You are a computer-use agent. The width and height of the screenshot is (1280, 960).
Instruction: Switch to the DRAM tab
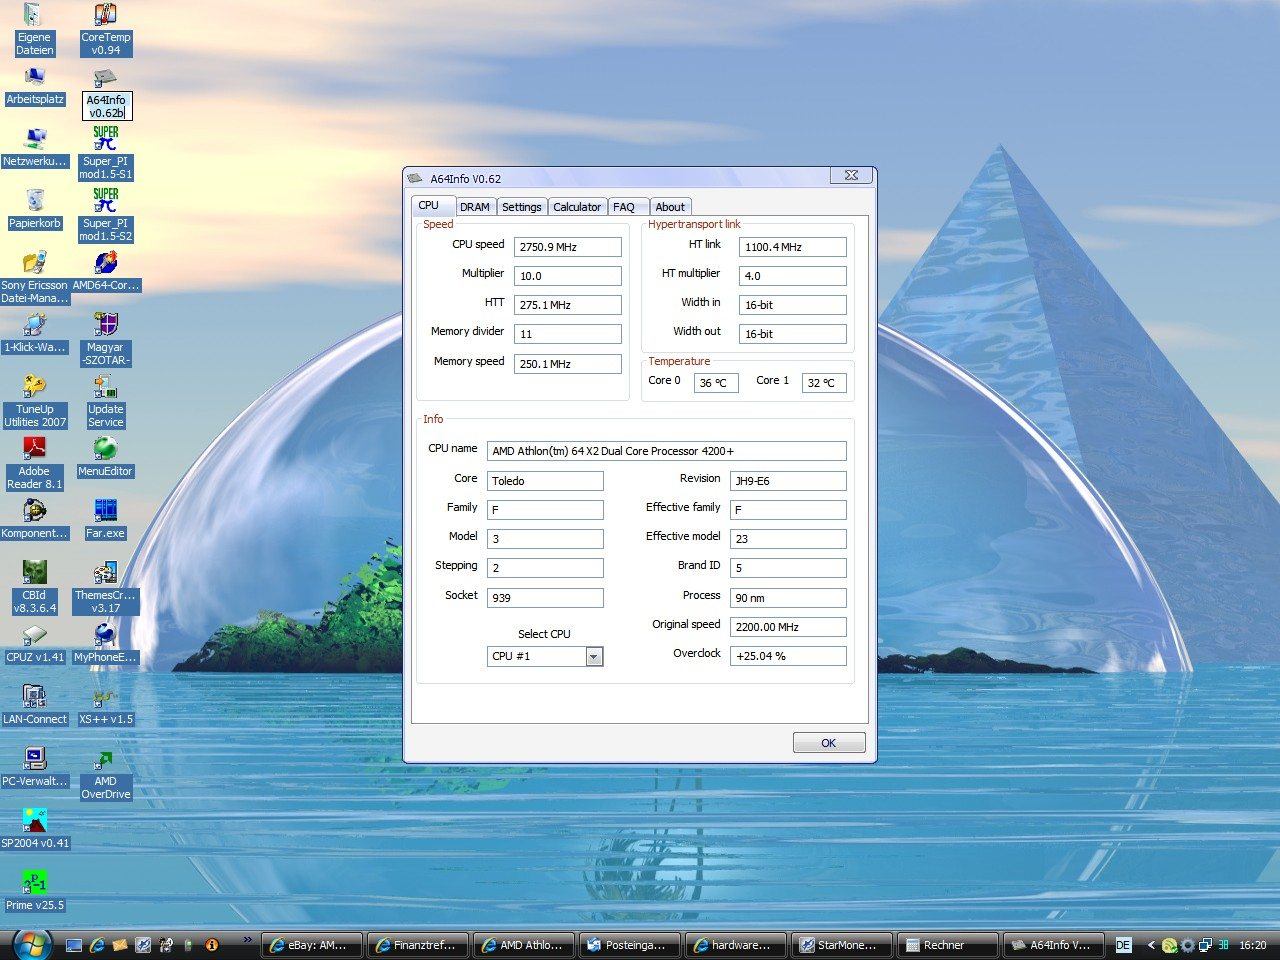[475, 207]
